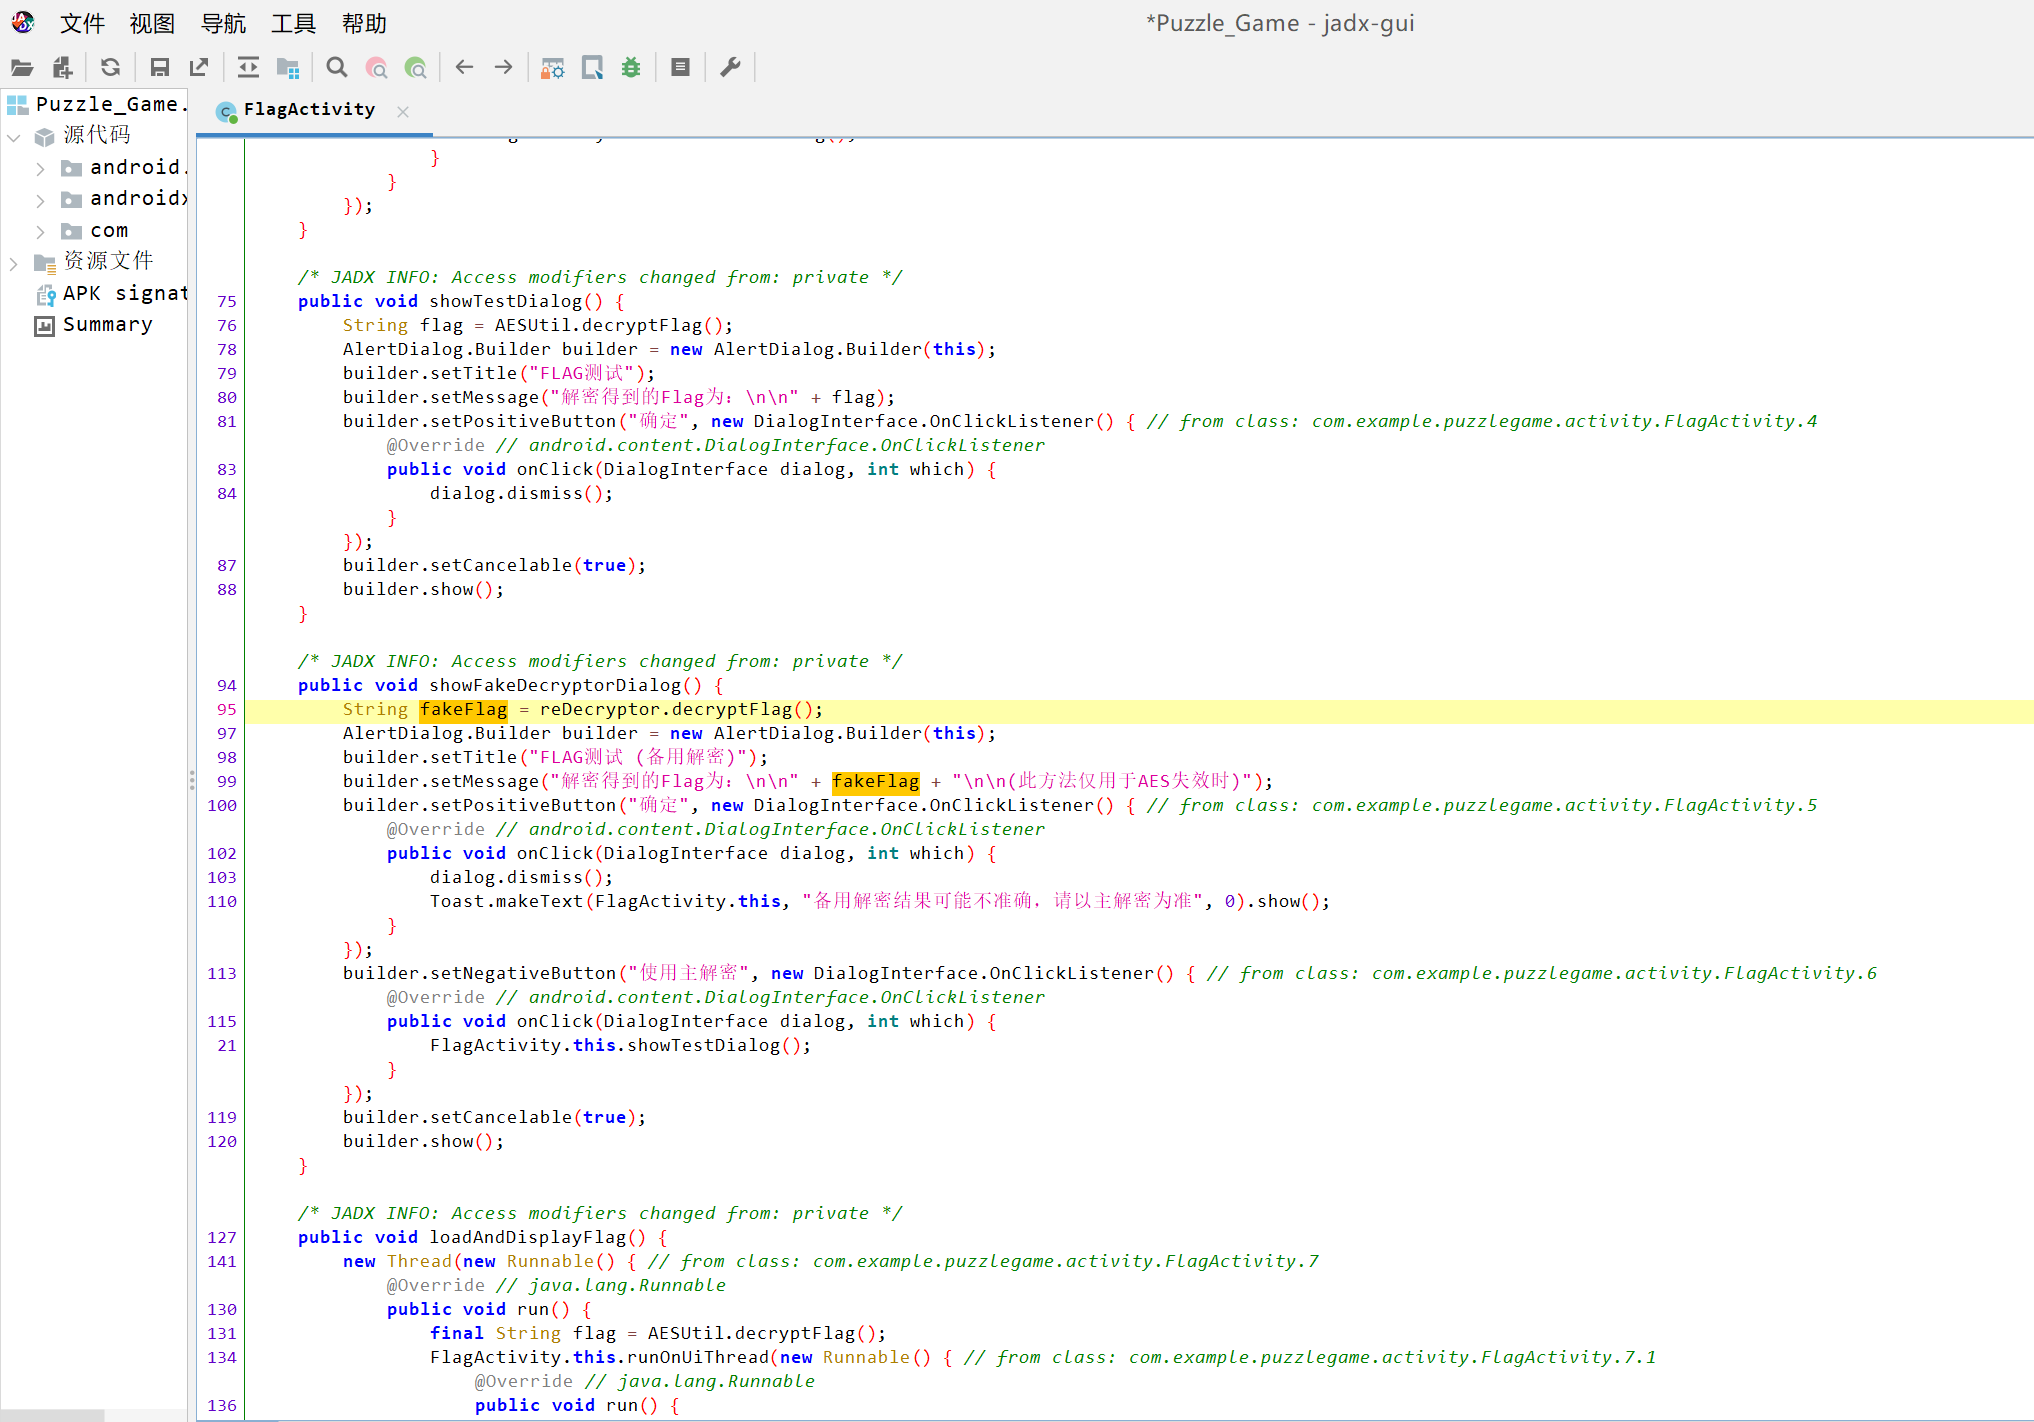Image resolution: width=2034 pixels, height=1422 pixels.
Task: Open class search pink magnifier icon
Action: coord(377,68)
